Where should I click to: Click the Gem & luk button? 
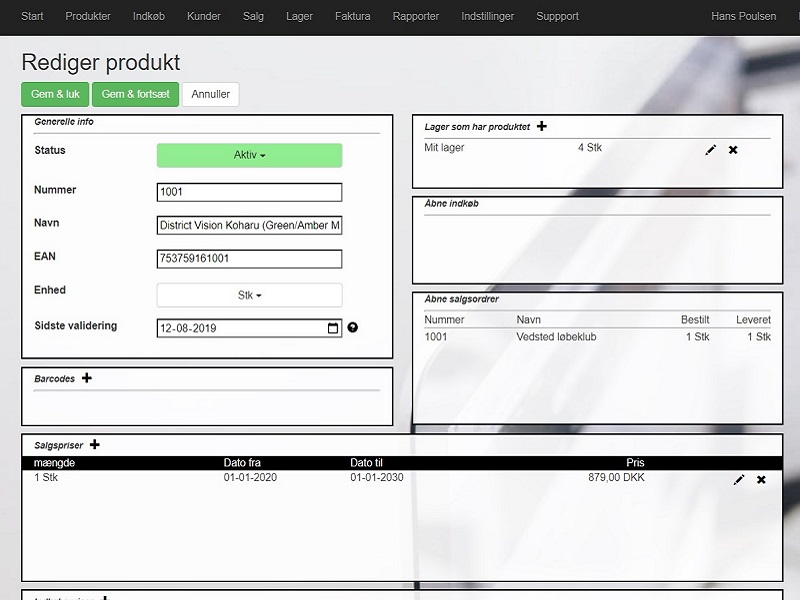55,94
